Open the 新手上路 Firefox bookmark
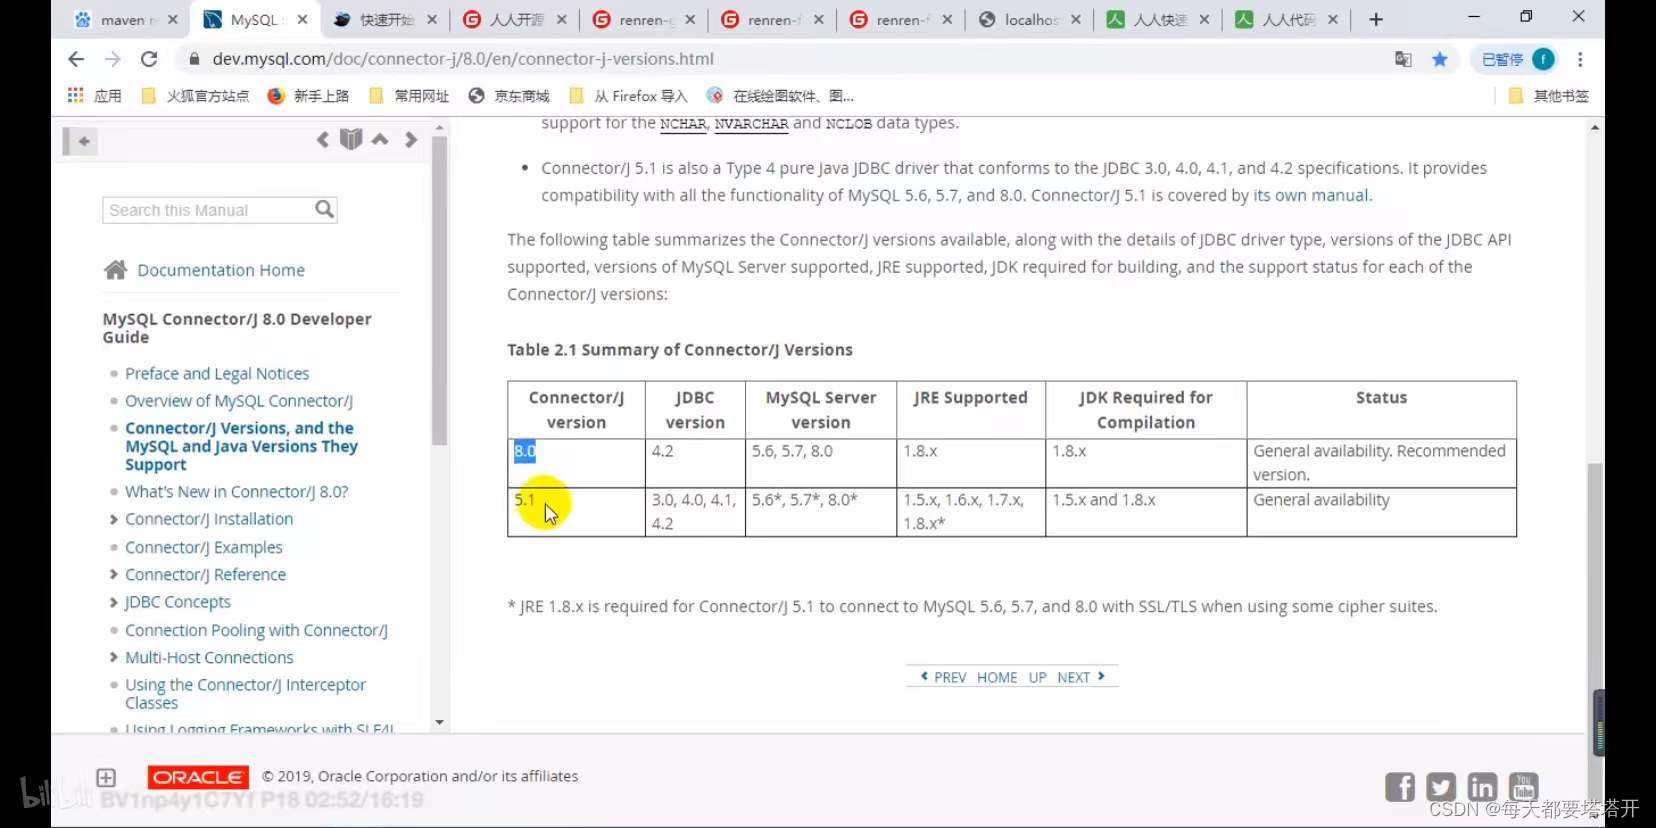1656x828 pixels. 308,96
